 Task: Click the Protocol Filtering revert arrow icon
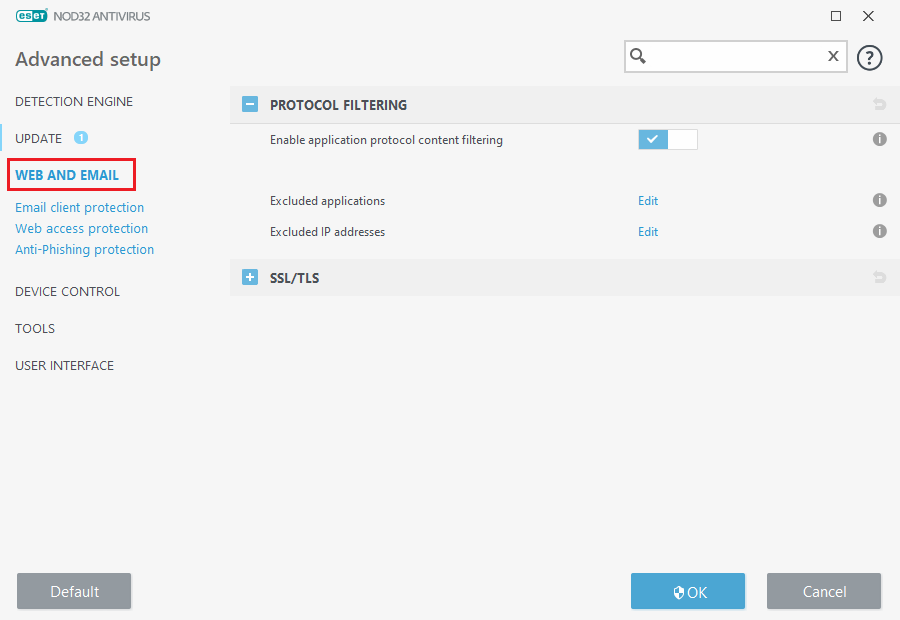coord(879,104)
